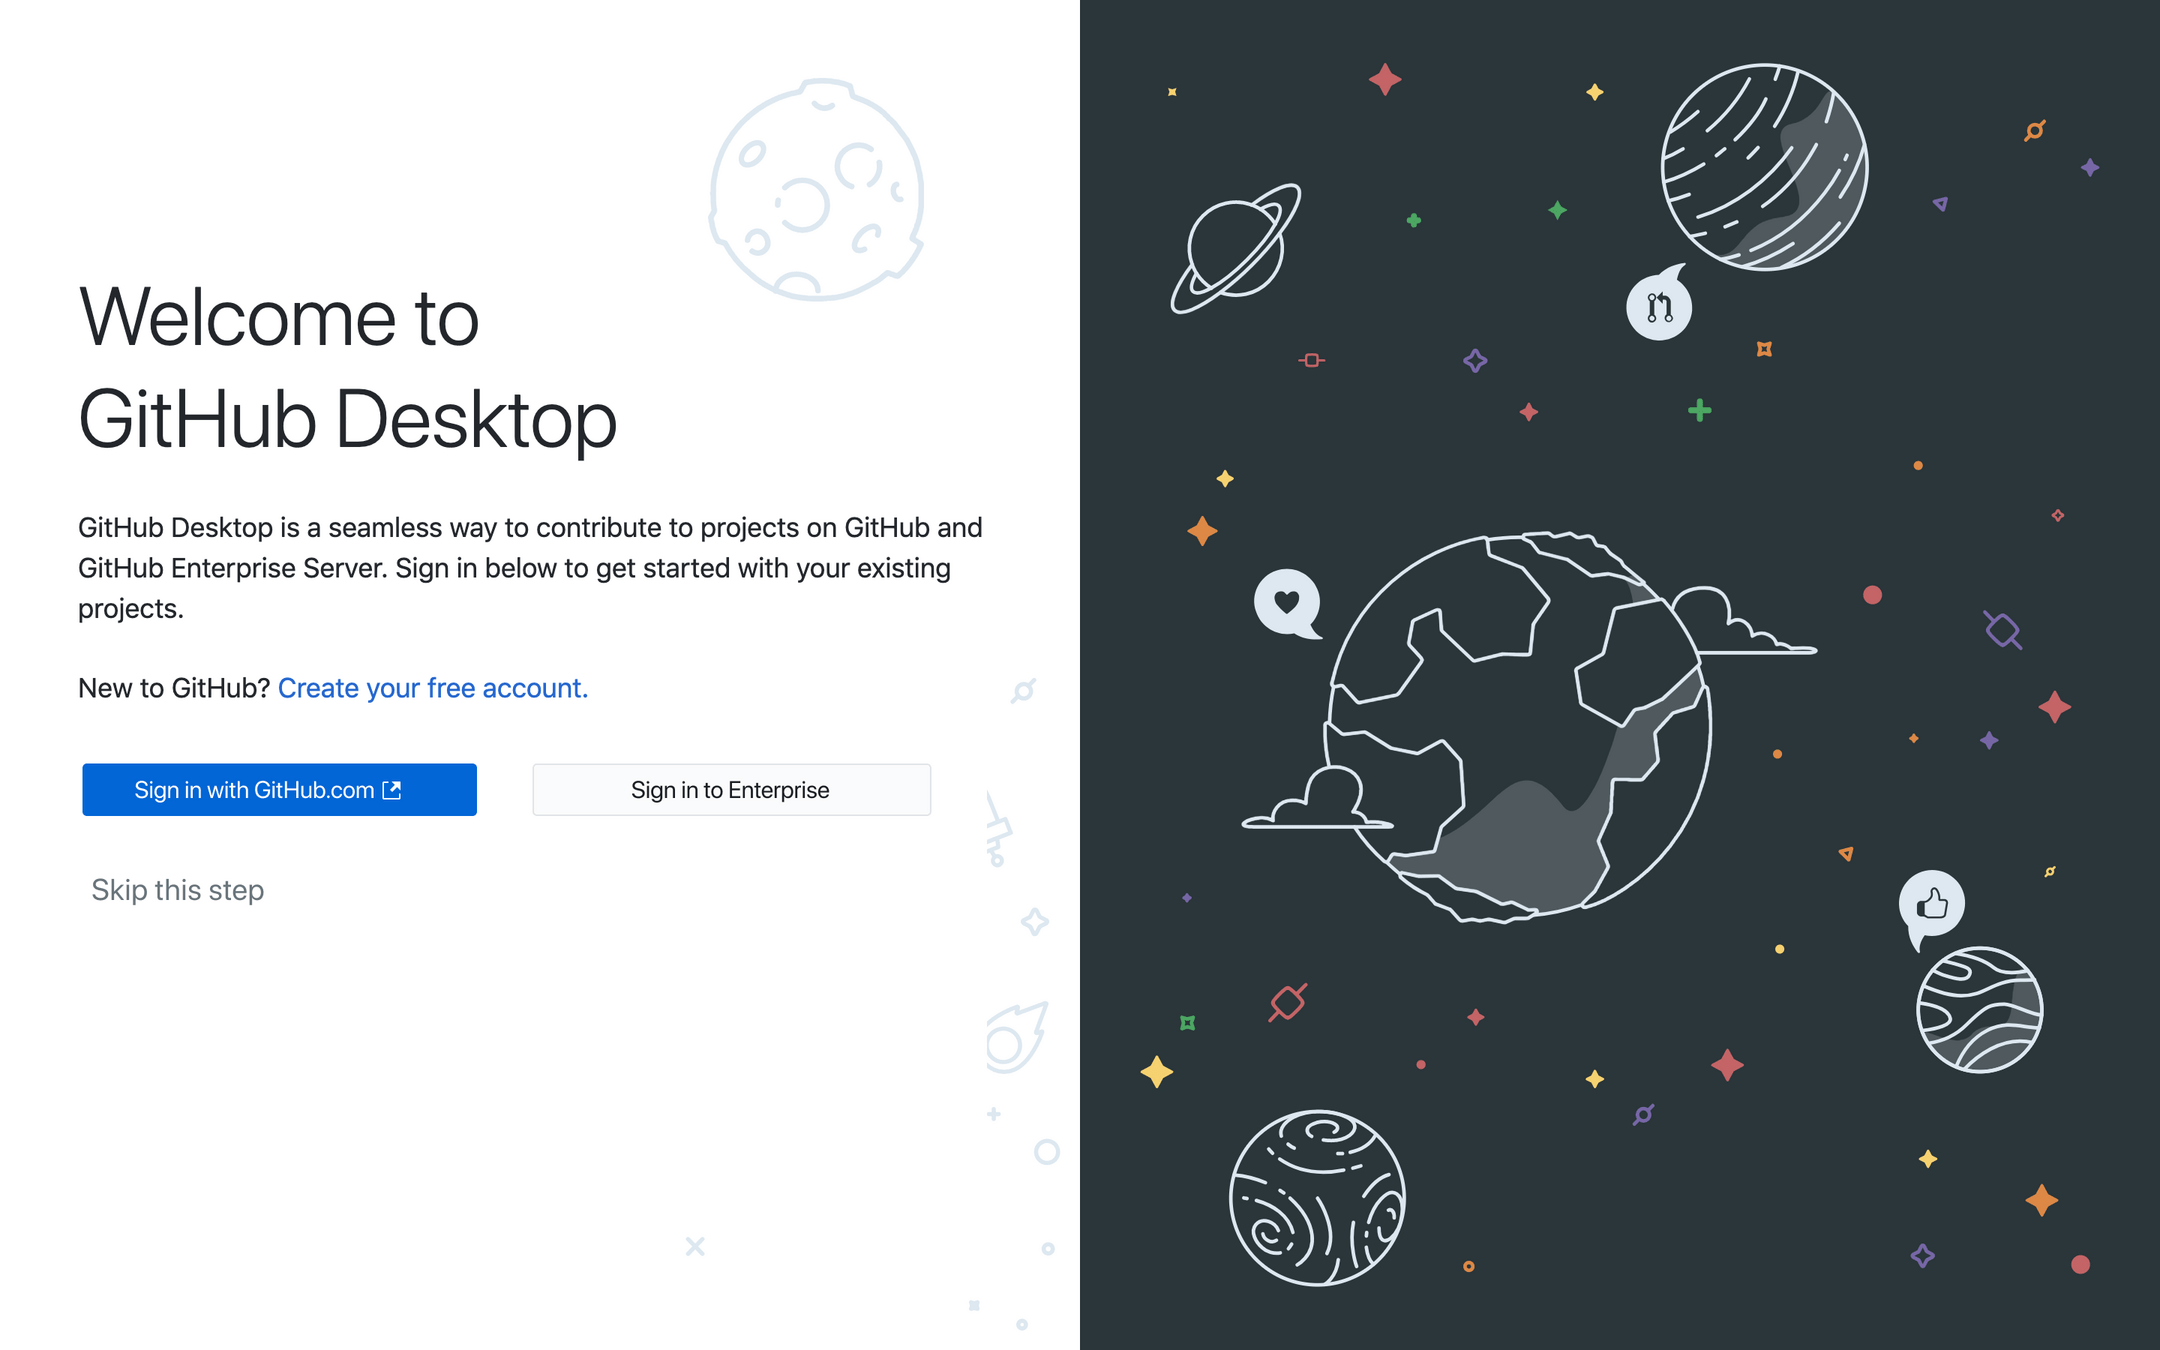Image resolution: width=2160 pixels, height=1350 pixels.
Task: Click the pull request speech bubble icon
Action: (1659, 307)
